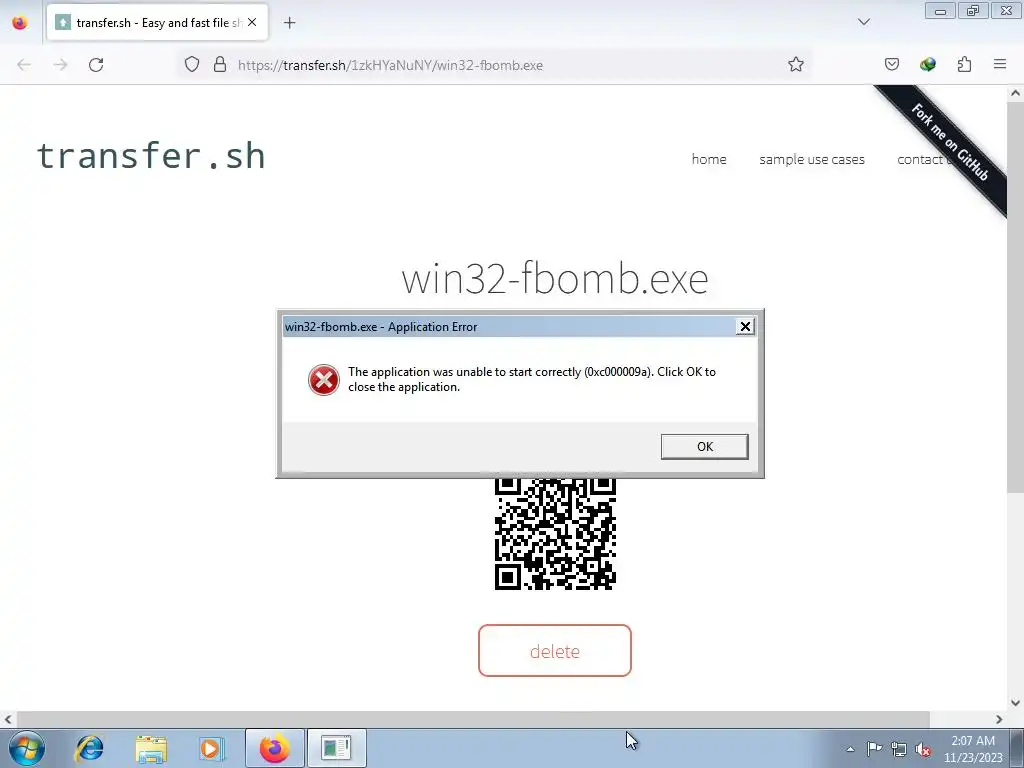Open the Action Center flag icon
Screen dimensions: 1024x768
point(874,749)
